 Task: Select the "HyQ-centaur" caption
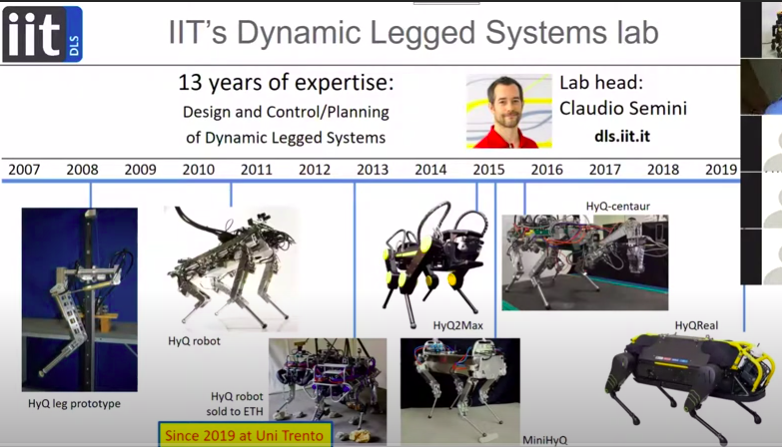(618, 206)
